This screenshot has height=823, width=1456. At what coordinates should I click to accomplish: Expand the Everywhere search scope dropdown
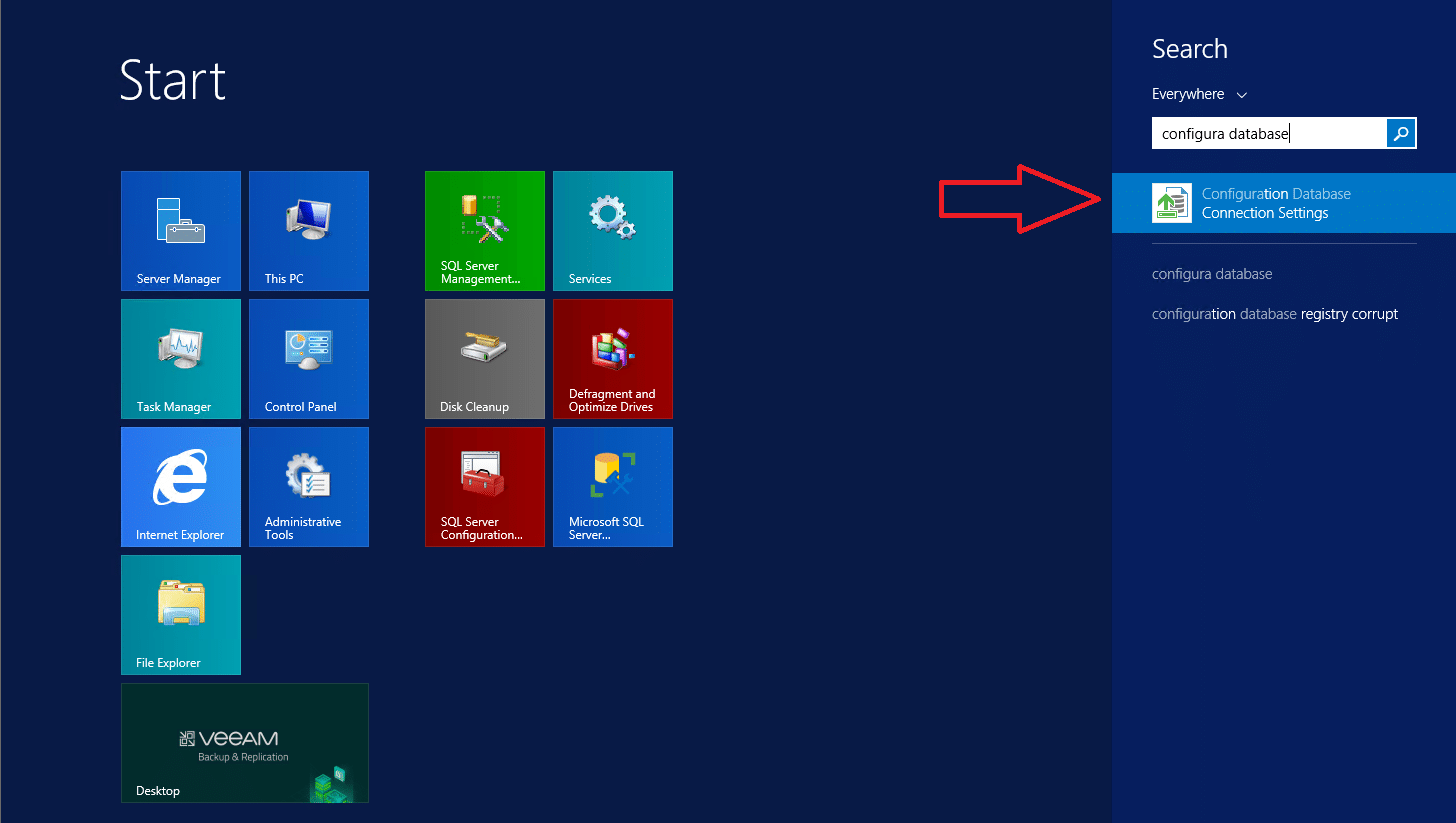(1200, 94)
